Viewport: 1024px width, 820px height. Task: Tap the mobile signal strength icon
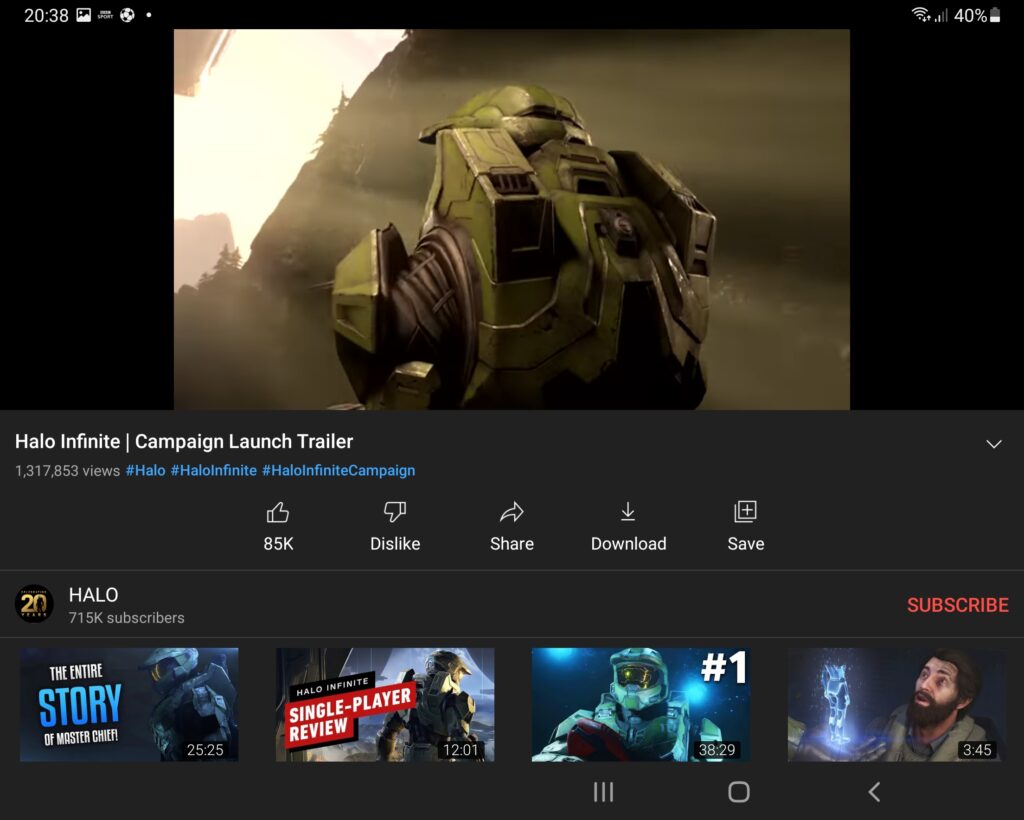941,15
